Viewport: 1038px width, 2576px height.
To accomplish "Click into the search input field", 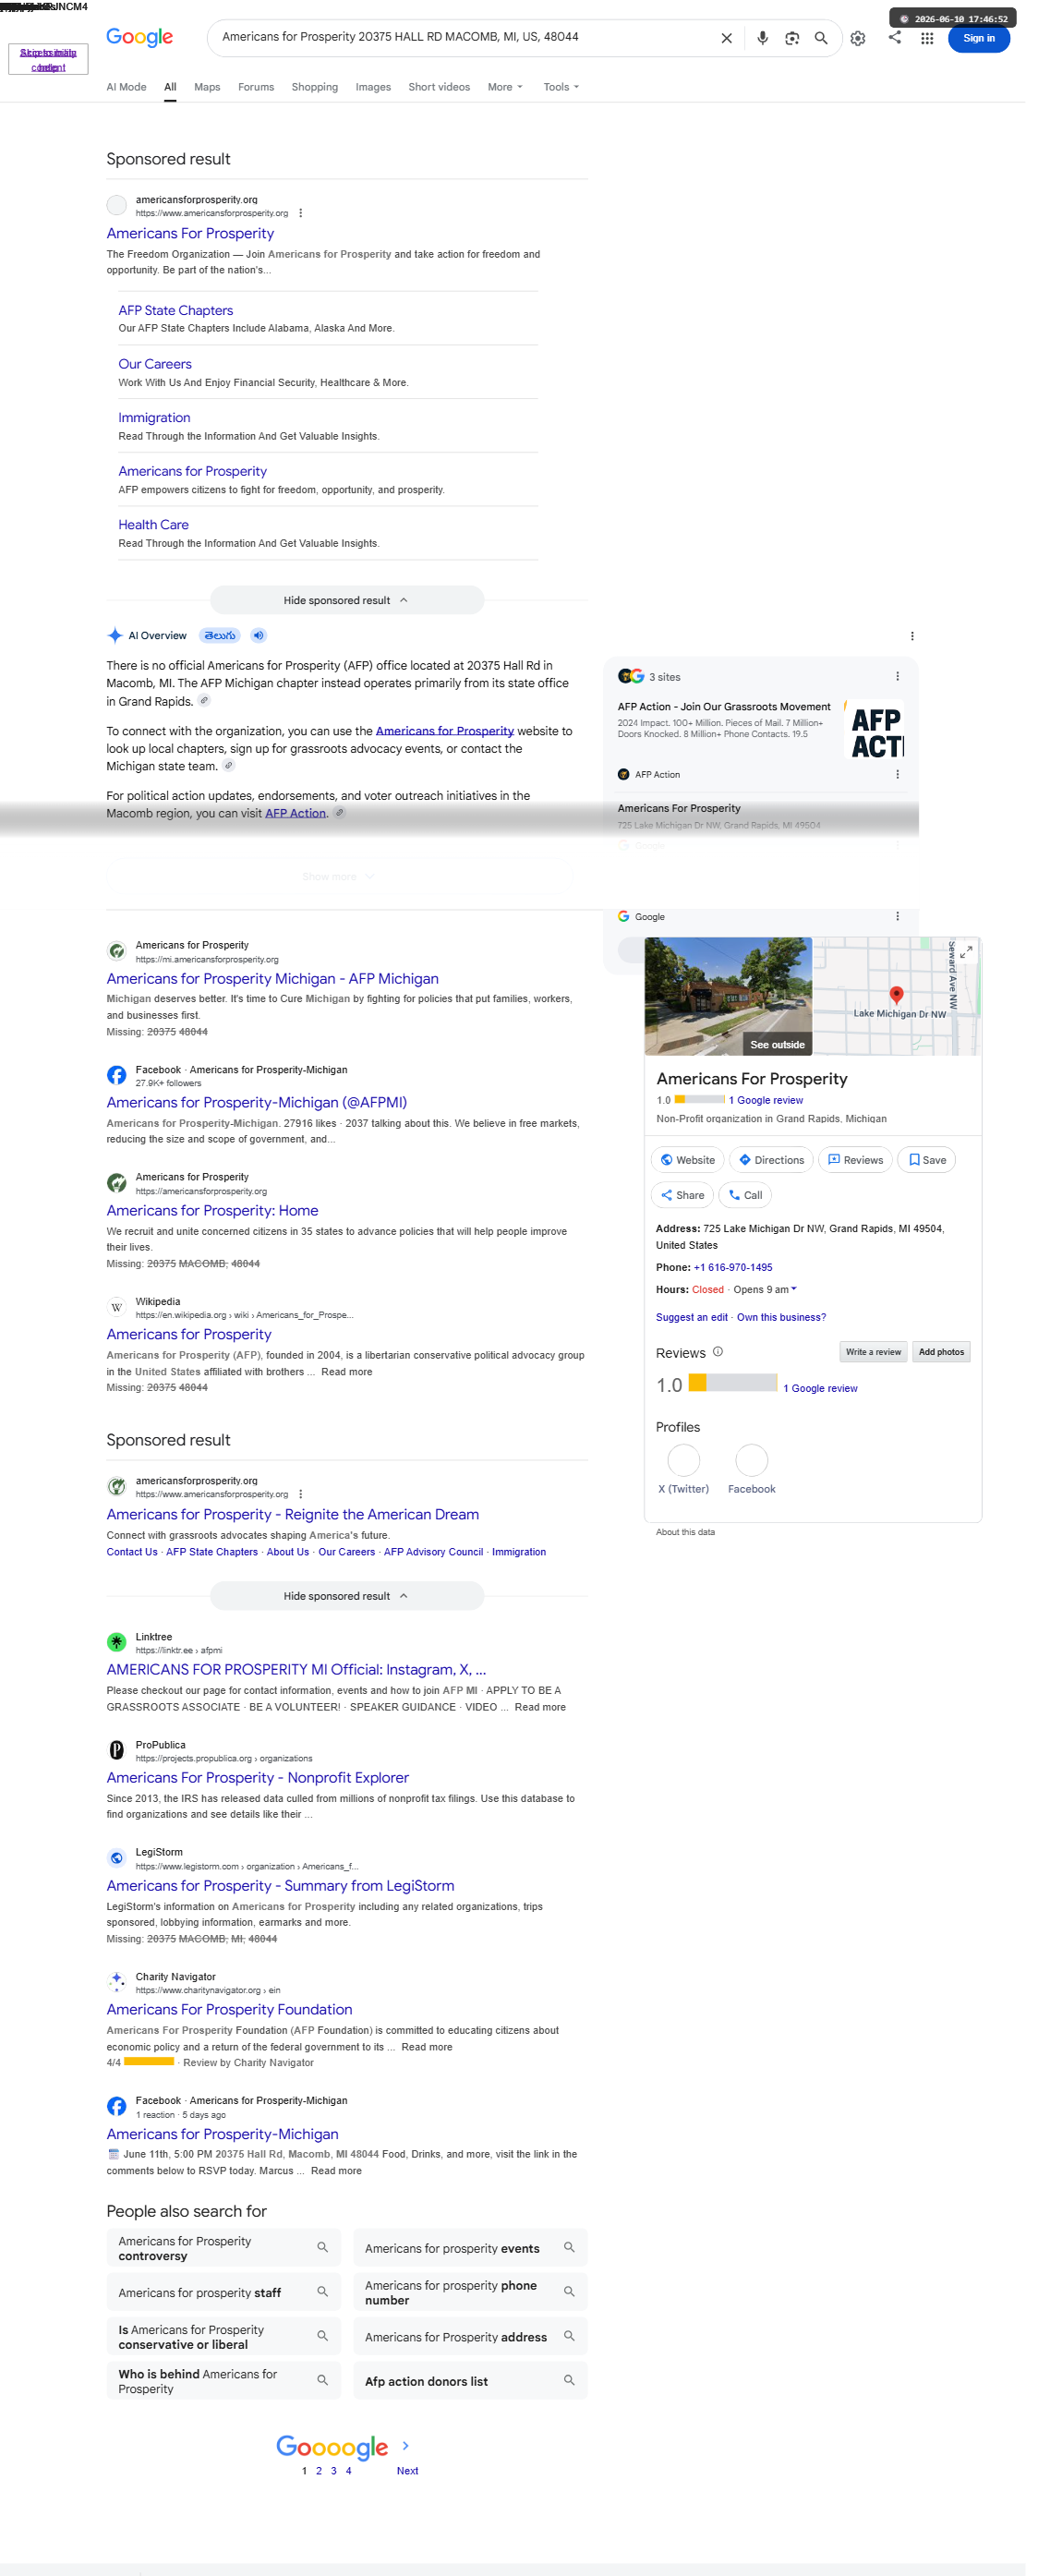I will coord(465,37).
